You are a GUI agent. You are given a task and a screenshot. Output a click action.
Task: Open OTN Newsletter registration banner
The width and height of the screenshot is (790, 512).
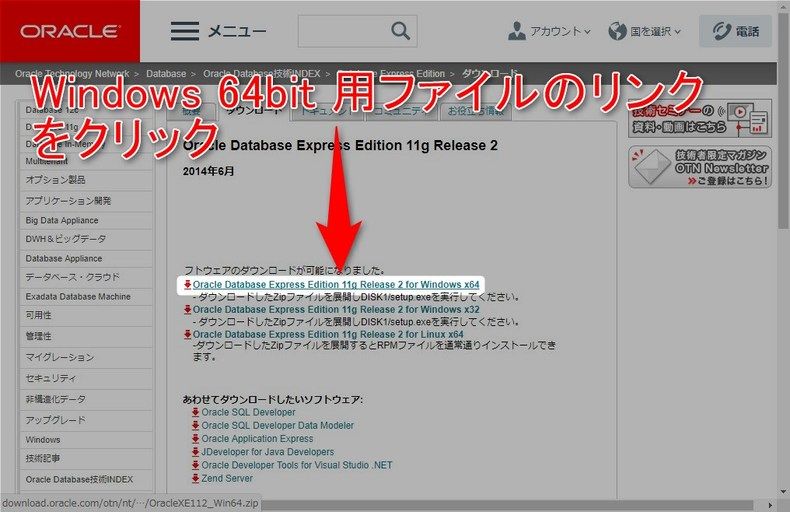click(700, 167)
